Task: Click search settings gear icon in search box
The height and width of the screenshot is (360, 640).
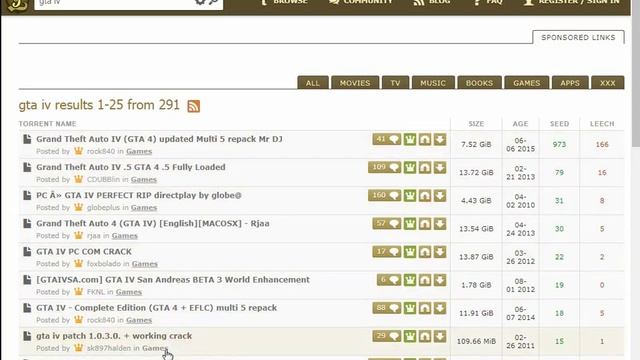Action: (200, 2)
